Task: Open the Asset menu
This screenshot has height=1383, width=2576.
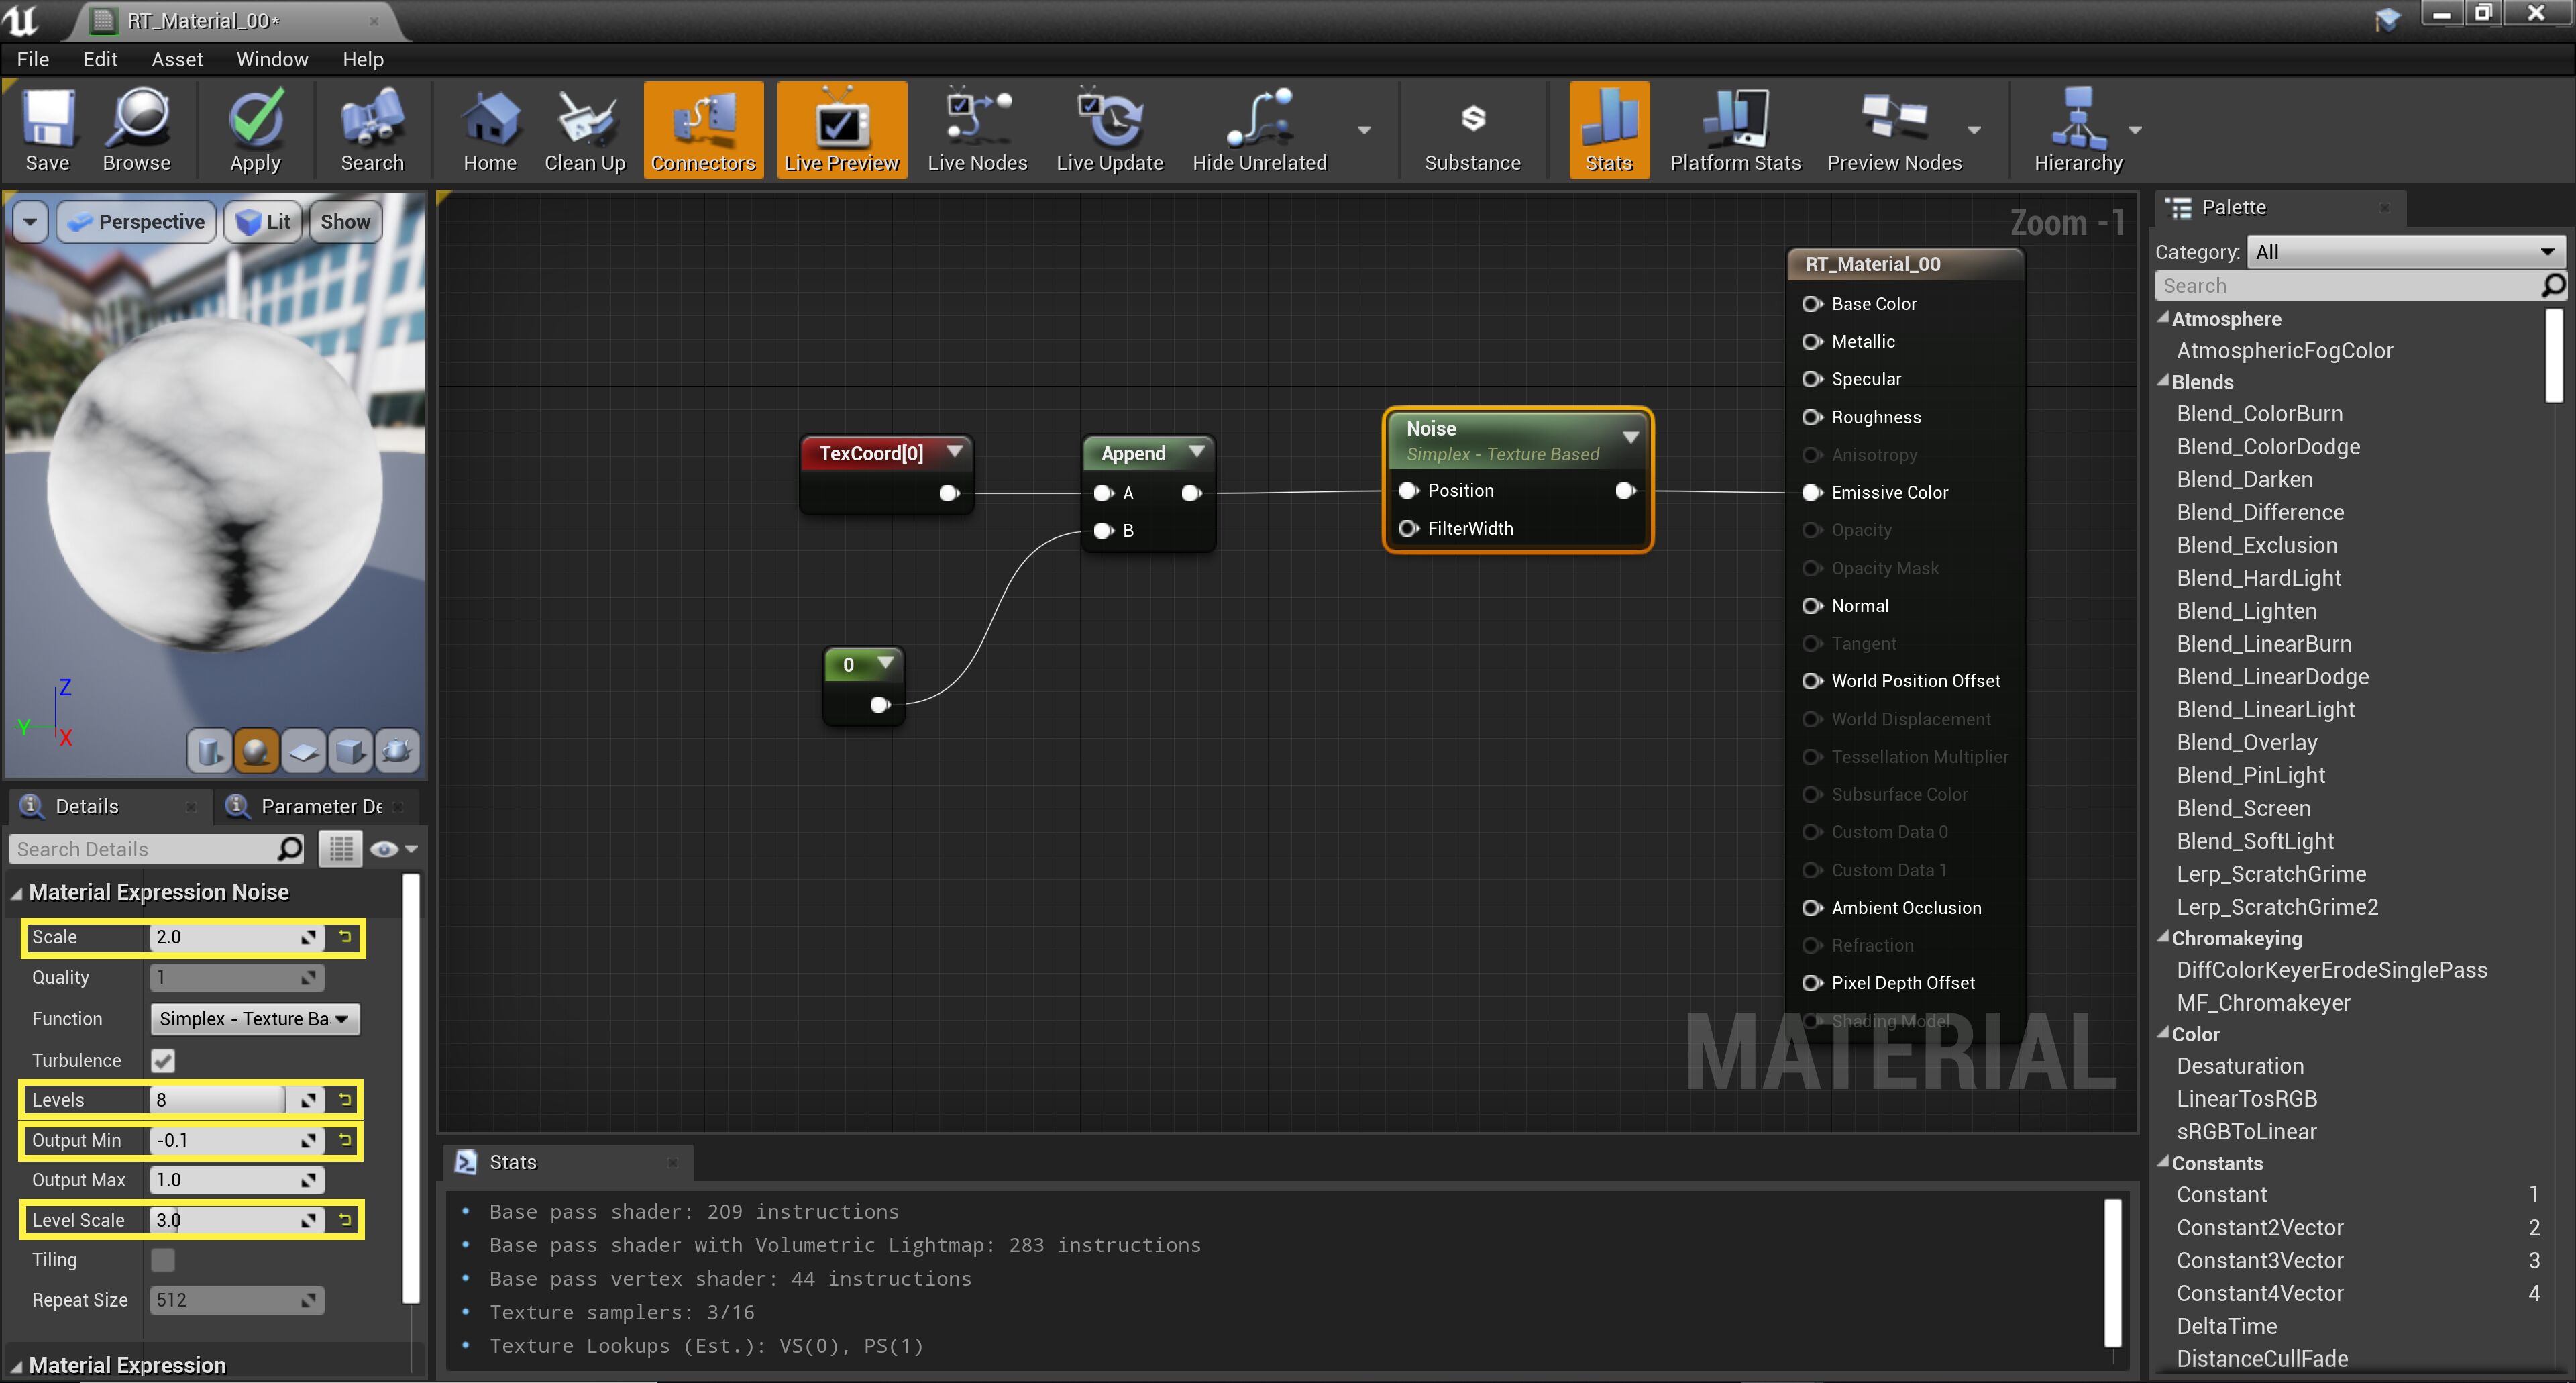Action: point(177,59)
